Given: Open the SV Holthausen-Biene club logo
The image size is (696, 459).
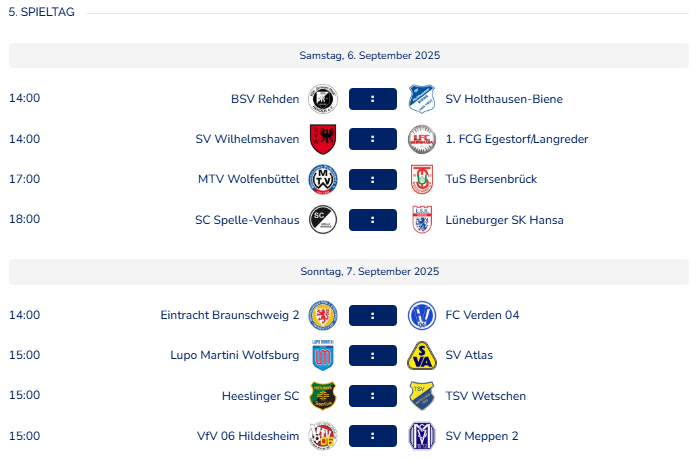Looking at the screenshot, I should pyautogui.click(x=422, y=99).
